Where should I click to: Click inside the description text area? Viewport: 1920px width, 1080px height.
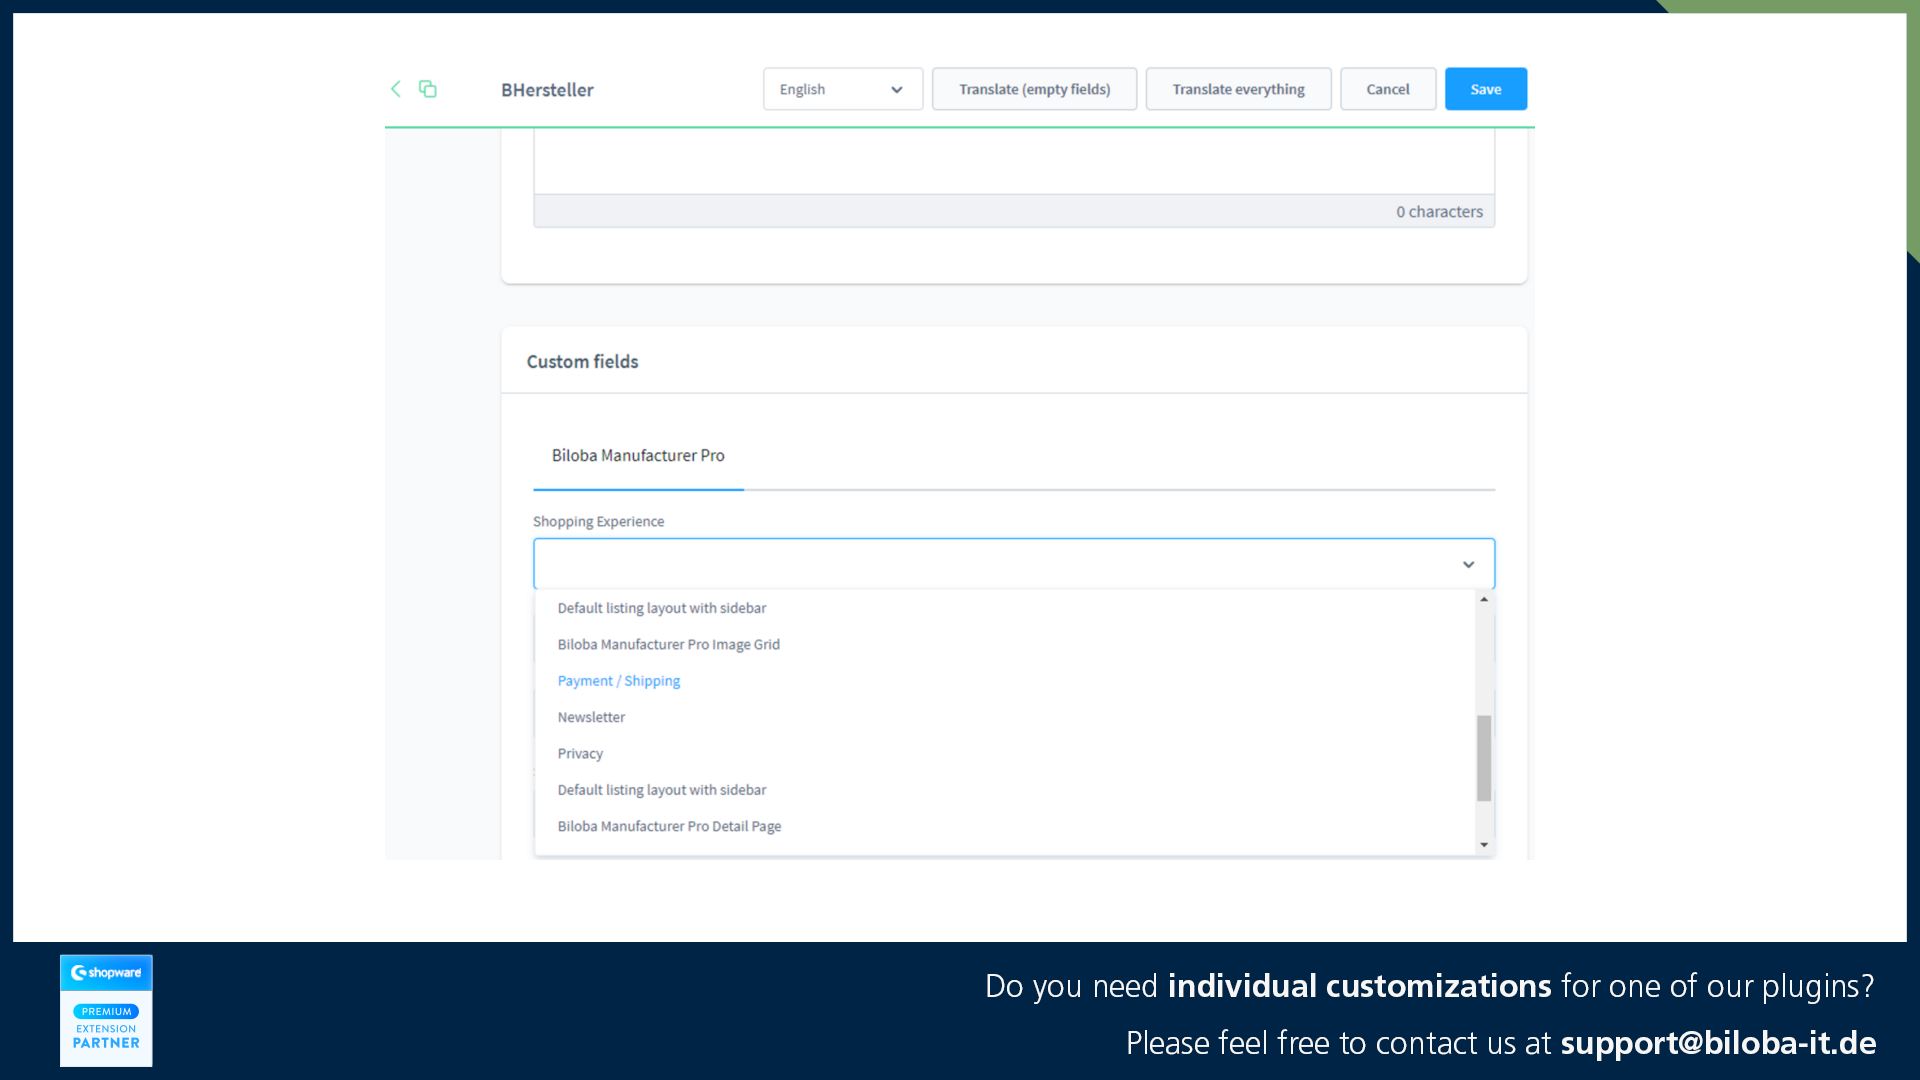1014,161
